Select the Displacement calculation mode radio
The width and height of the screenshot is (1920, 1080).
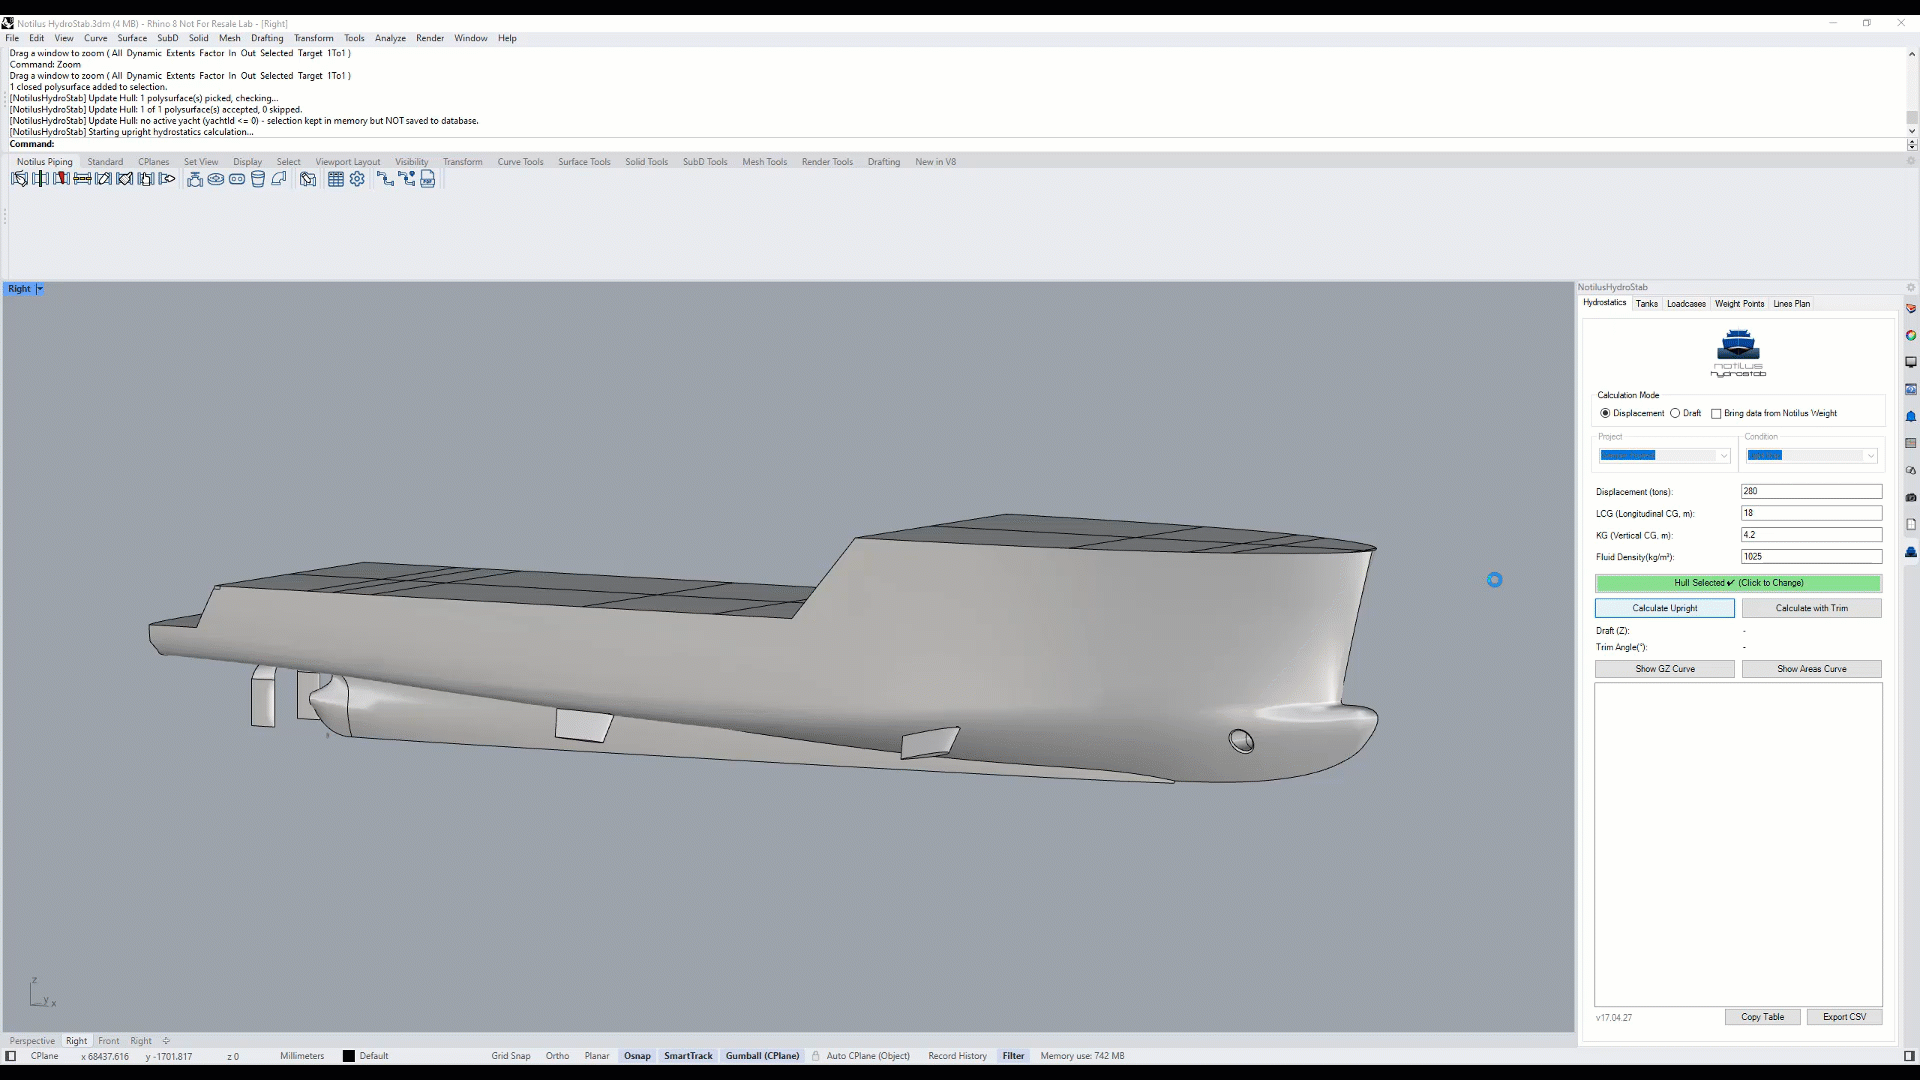pyautogui.click(x=1605, y=413)
